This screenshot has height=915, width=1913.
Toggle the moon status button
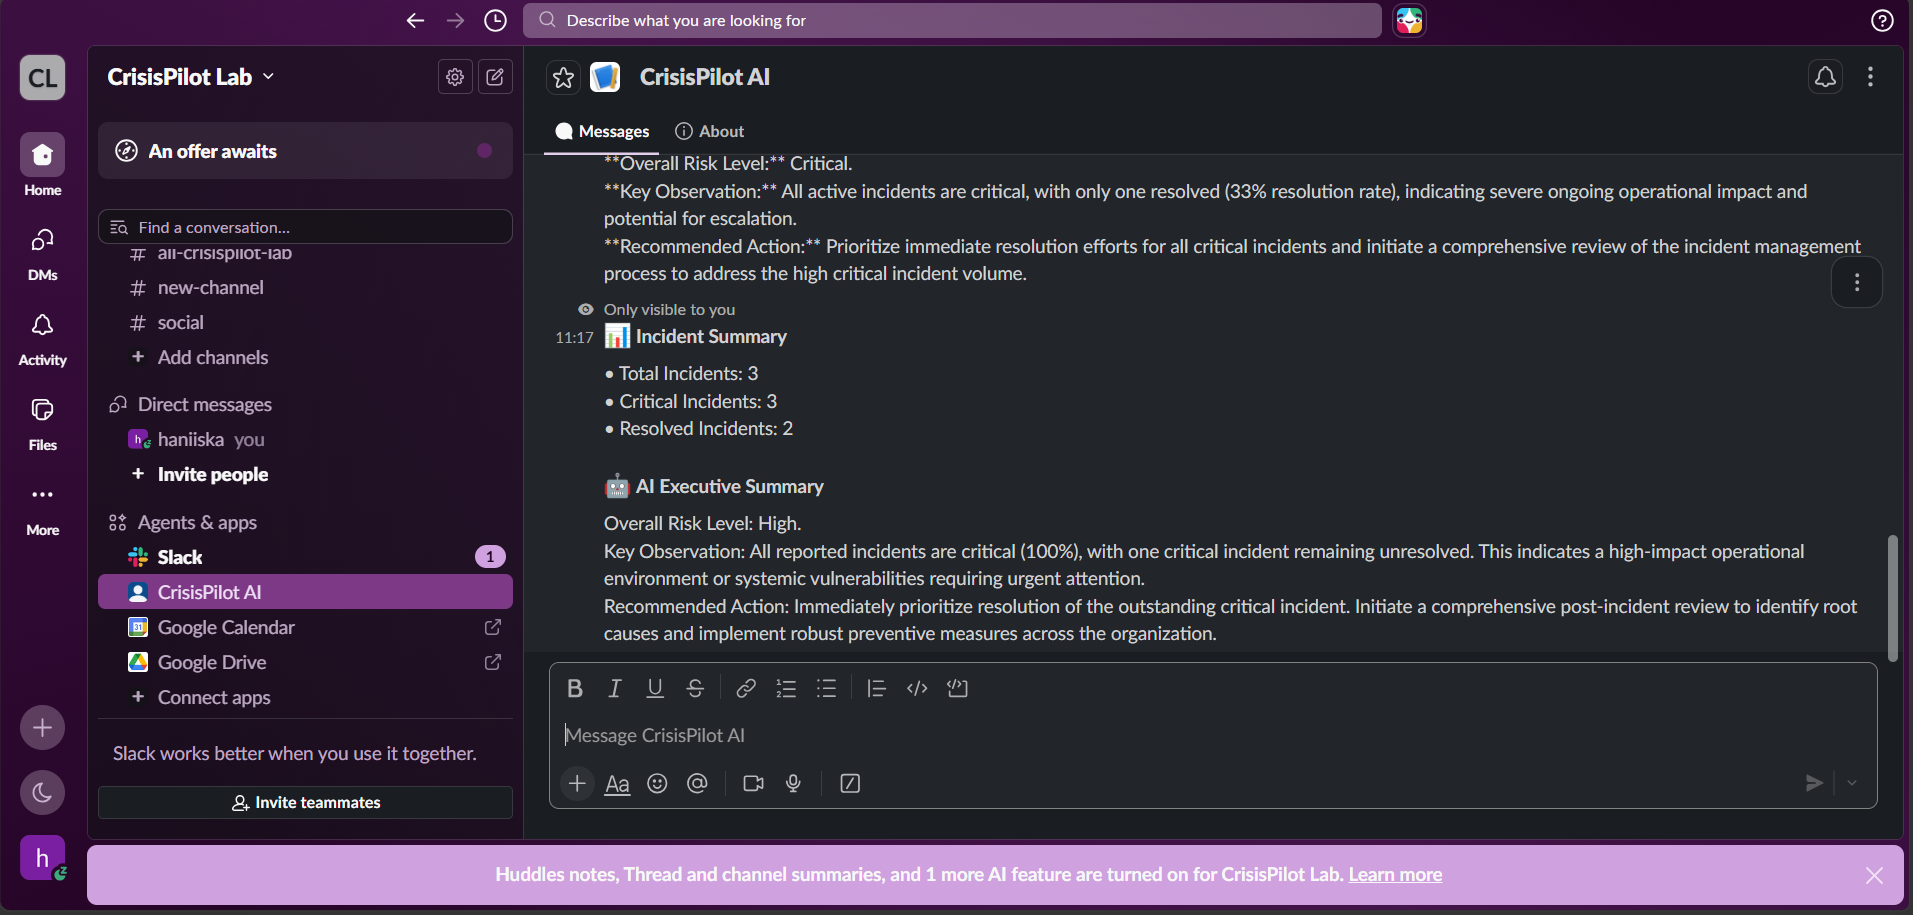coord(42,793)
